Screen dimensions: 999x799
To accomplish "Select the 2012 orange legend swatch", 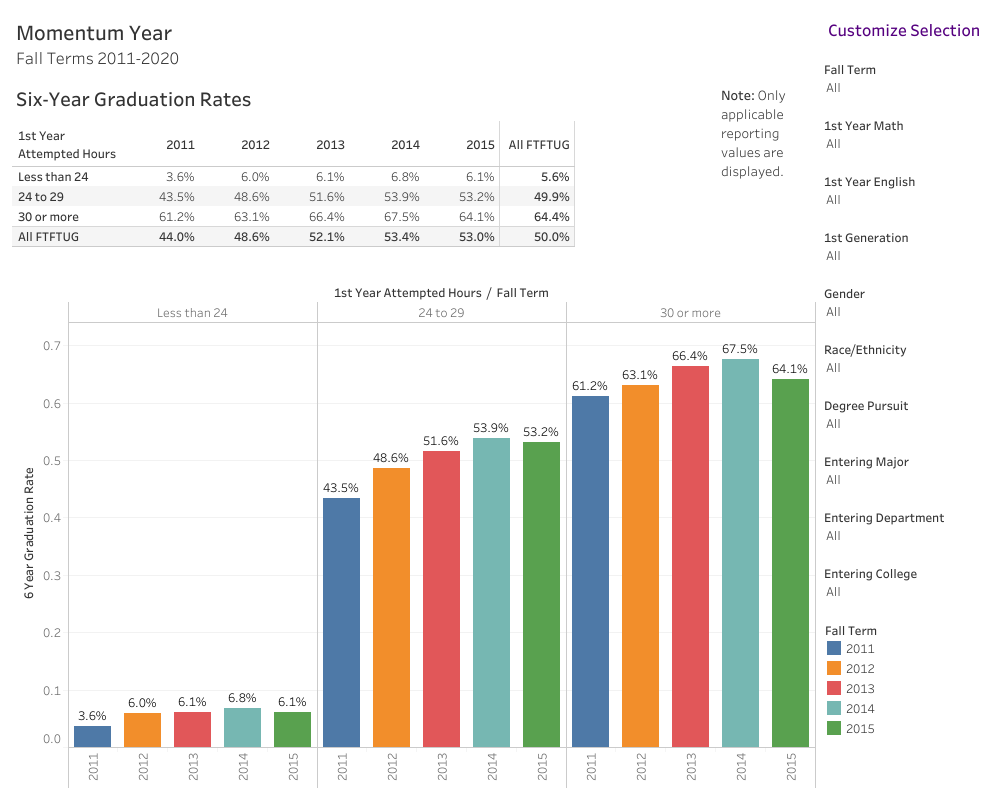I will 834,669.
